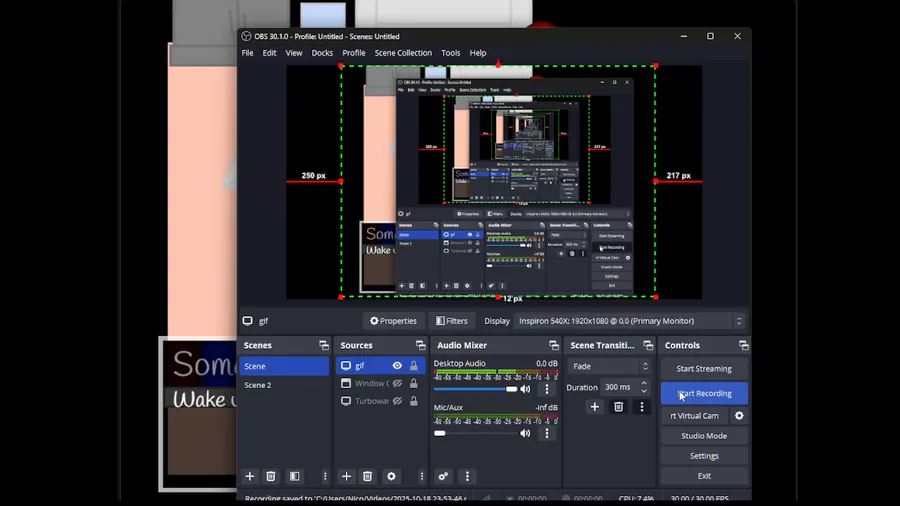Open the File menu
This screenshot has width=900, height=506.
click(247, 53)
